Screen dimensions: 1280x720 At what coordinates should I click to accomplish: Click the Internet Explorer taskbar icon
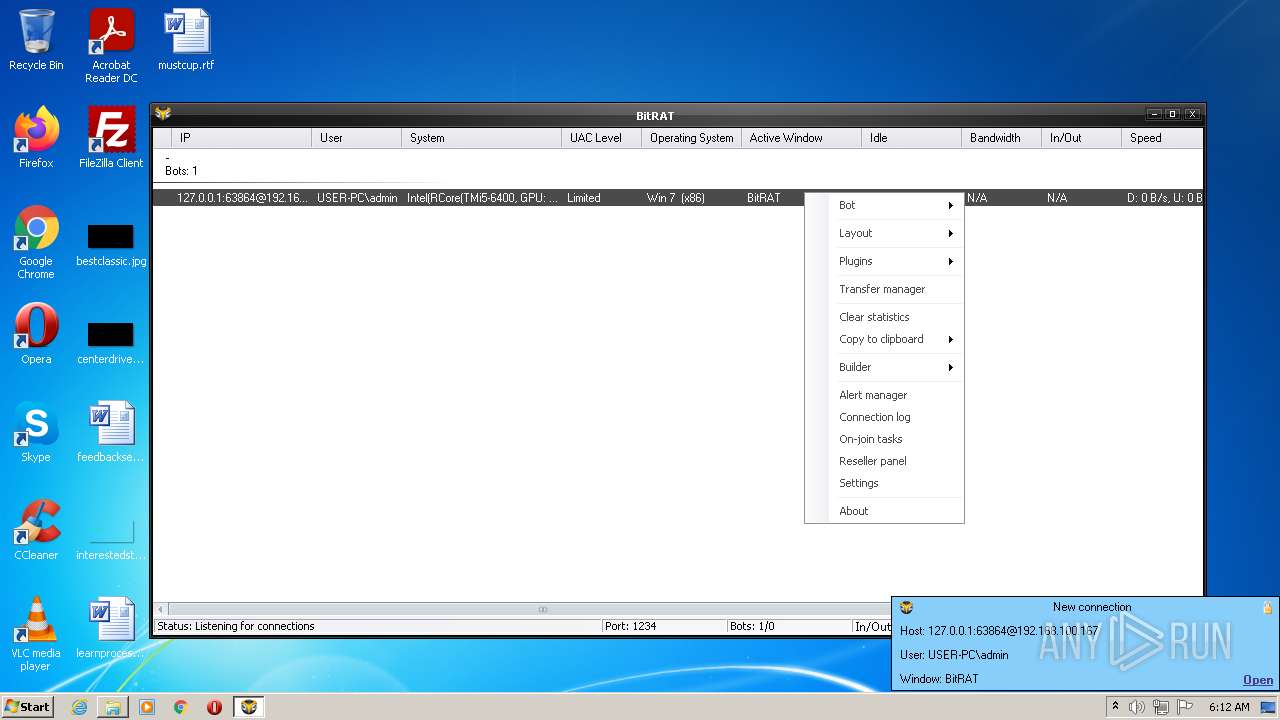pyautogui.click(x=79, y=707)
